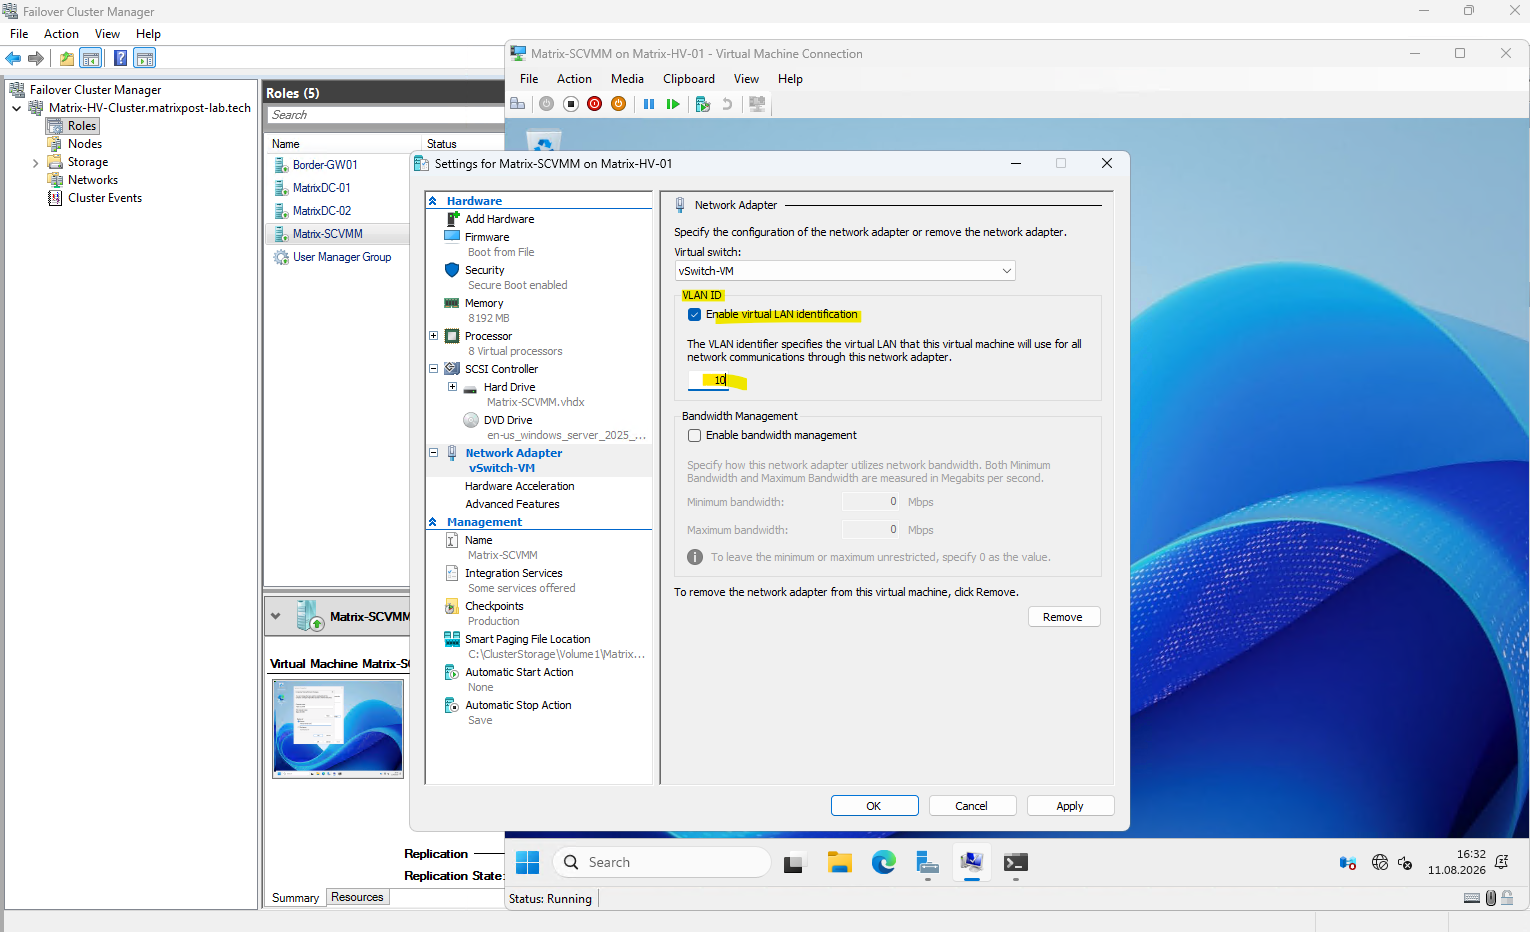Image resolution: width=1530 pixels, height=932 pixels.
Task: Click the Start power icon in the VM toolbar
Action: (546, 104)
